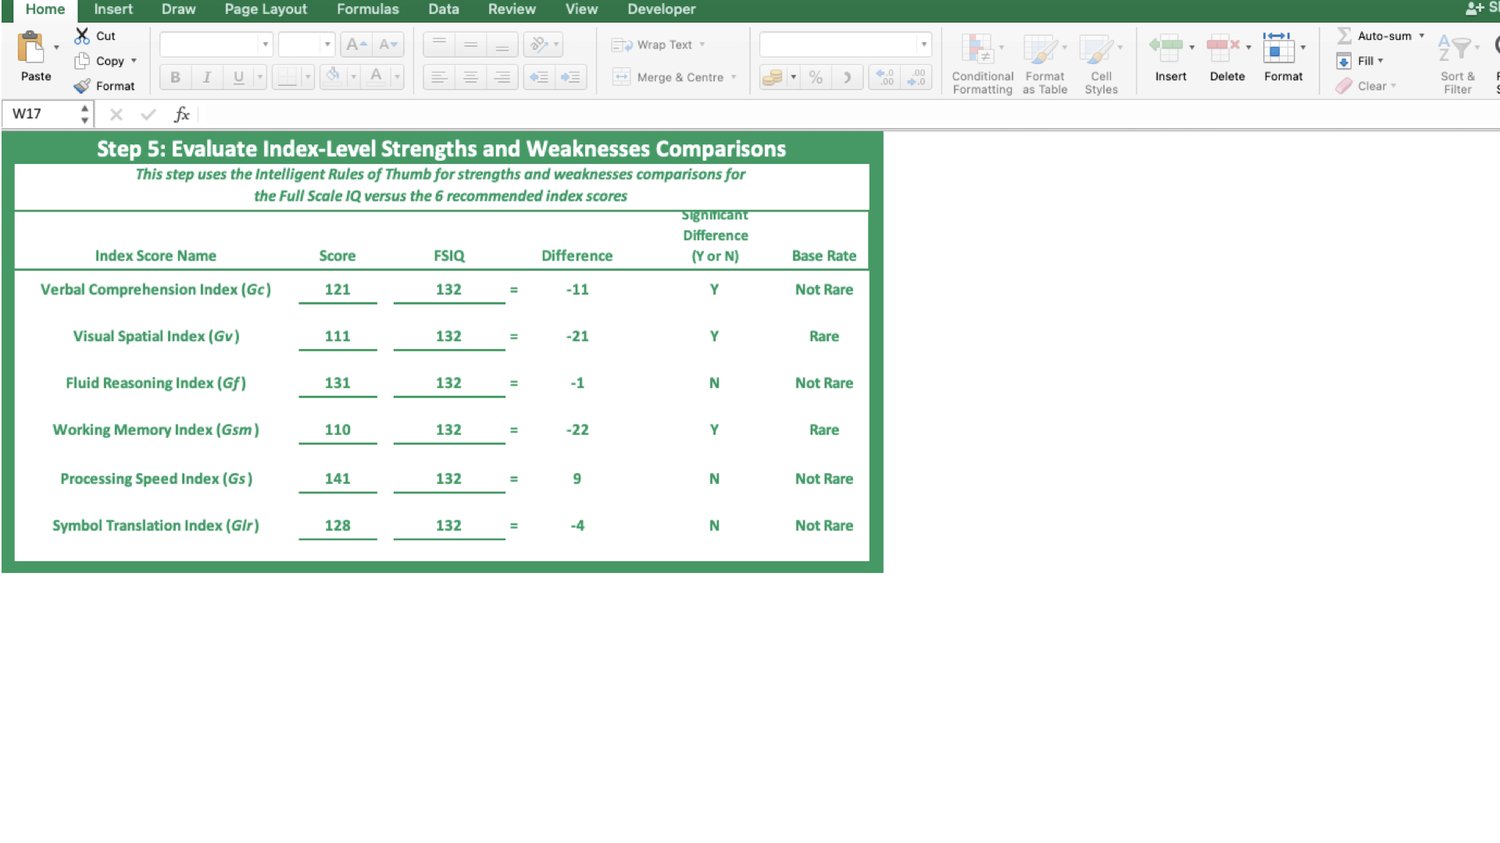Click the Wrap Text button
The height and width of the screenshot is (843, 1500).
[656, 45]
